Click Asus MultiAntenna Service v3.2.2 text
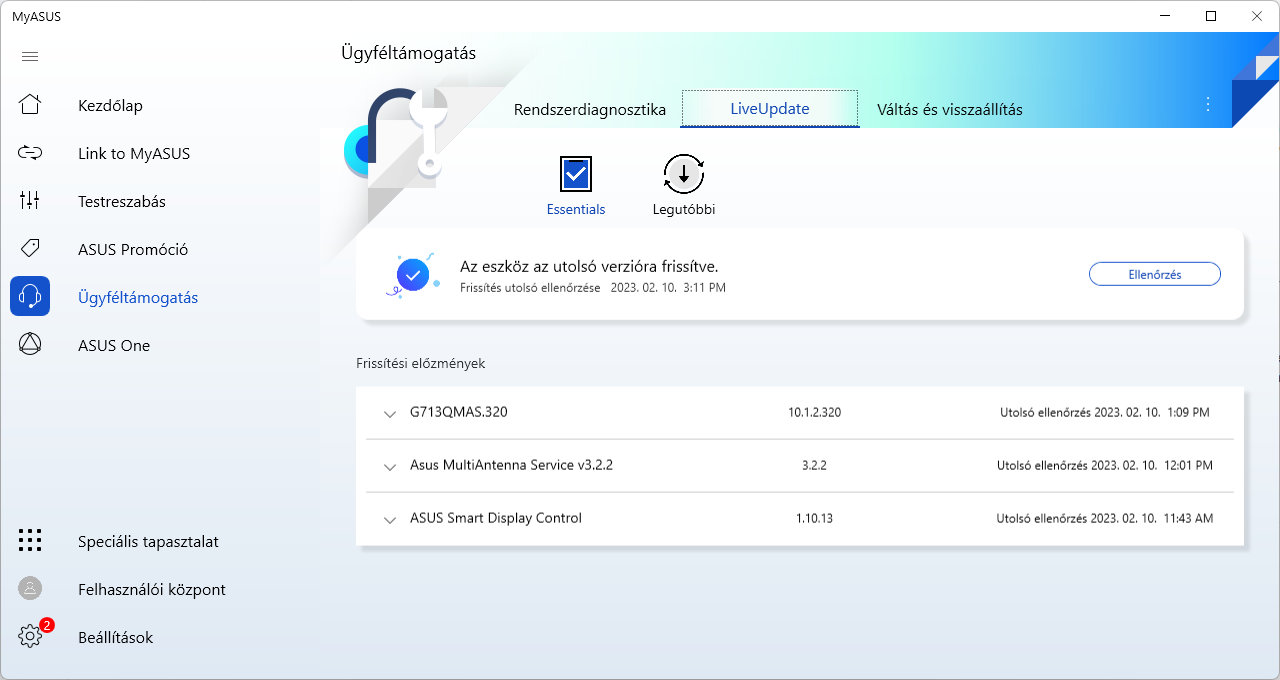The width and height of the screenshot is (1280, 680). (511, 465)
